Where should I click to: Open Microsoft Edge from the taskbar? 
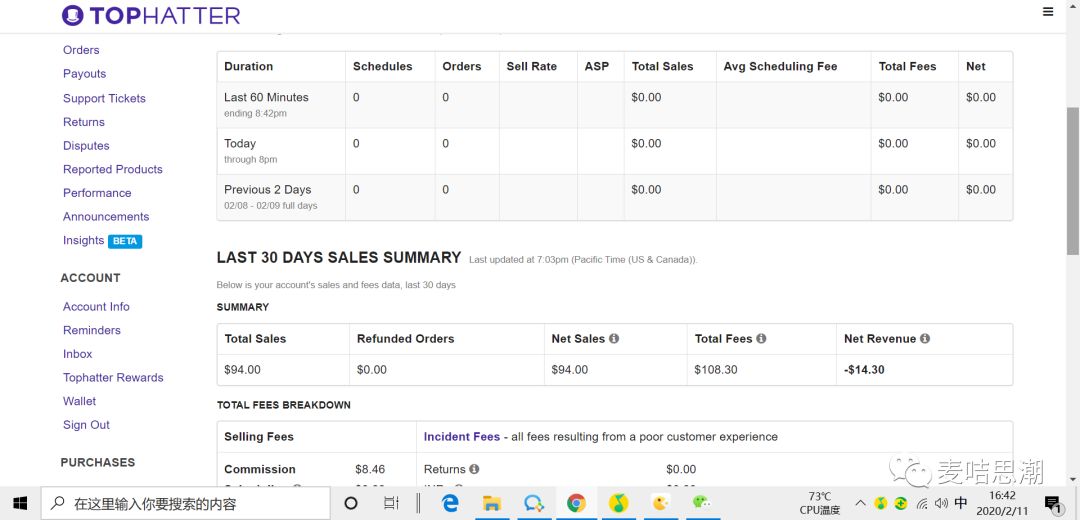pyautogui.click(x=450, y=503)
